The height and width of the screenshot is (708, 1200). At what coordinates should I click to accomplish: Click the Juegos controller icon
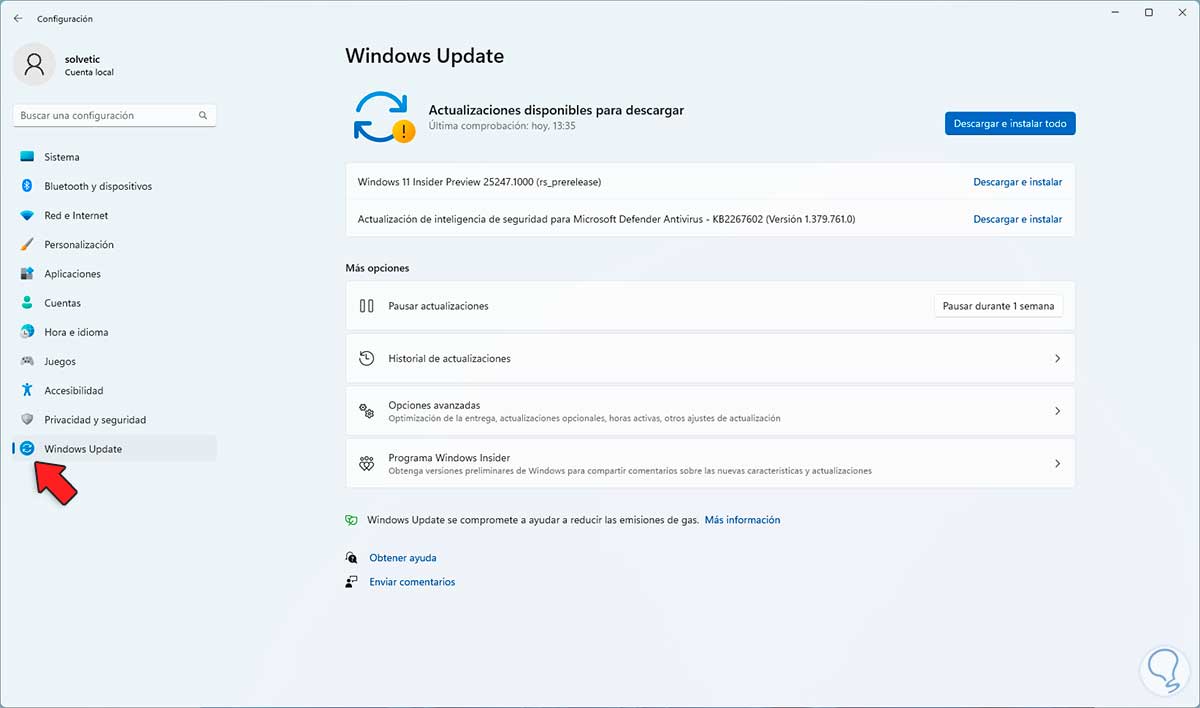point(27,361)
